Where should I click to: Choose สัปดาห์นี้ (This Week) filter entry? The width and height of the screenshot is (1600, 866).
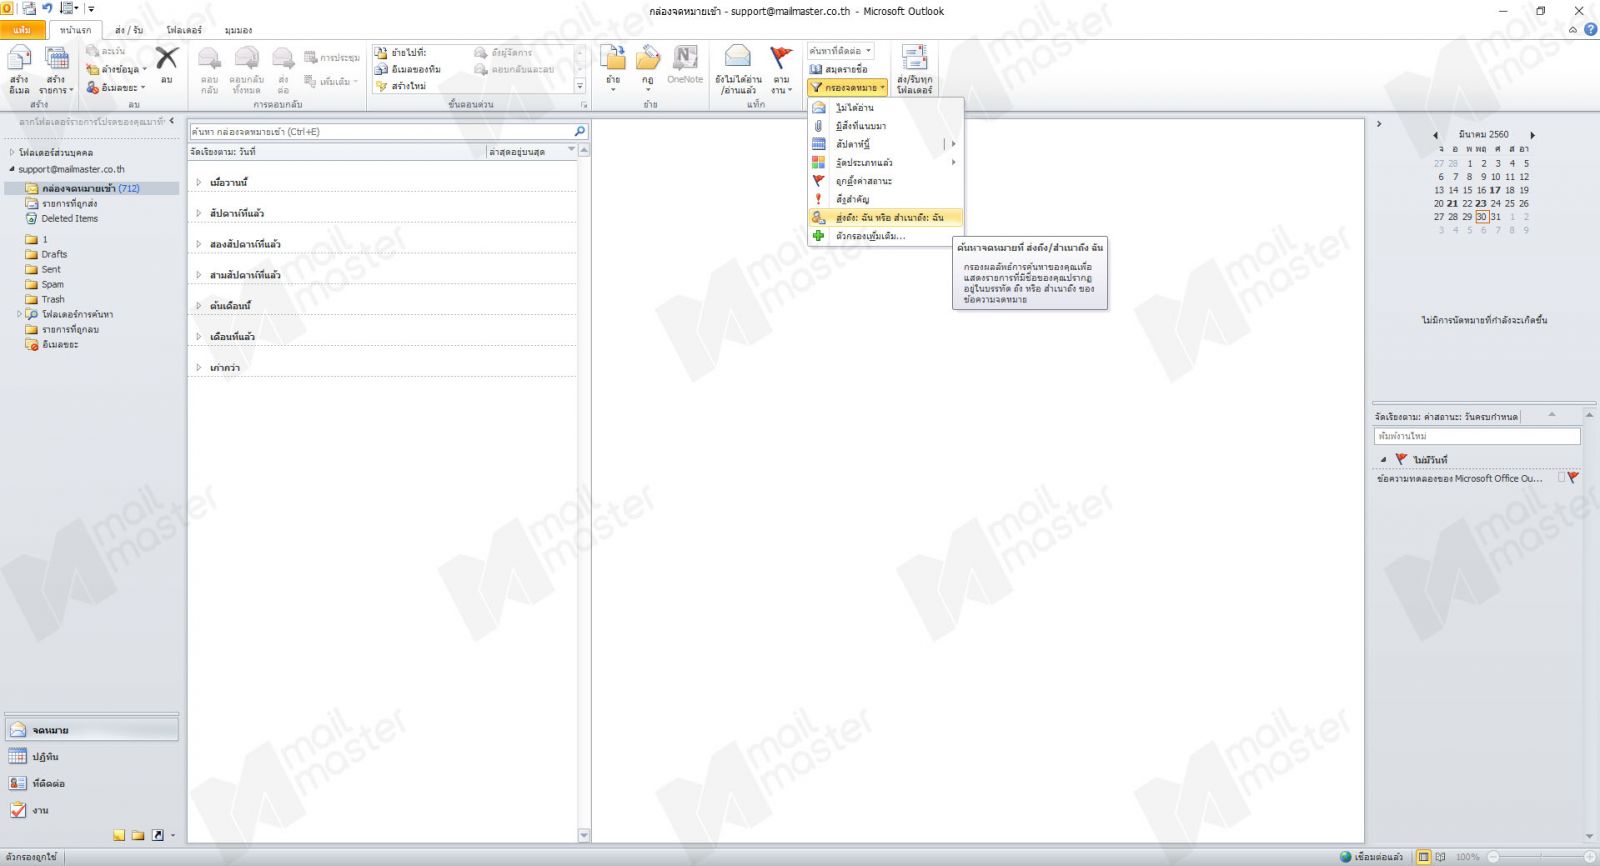click(x=885, y=144)
